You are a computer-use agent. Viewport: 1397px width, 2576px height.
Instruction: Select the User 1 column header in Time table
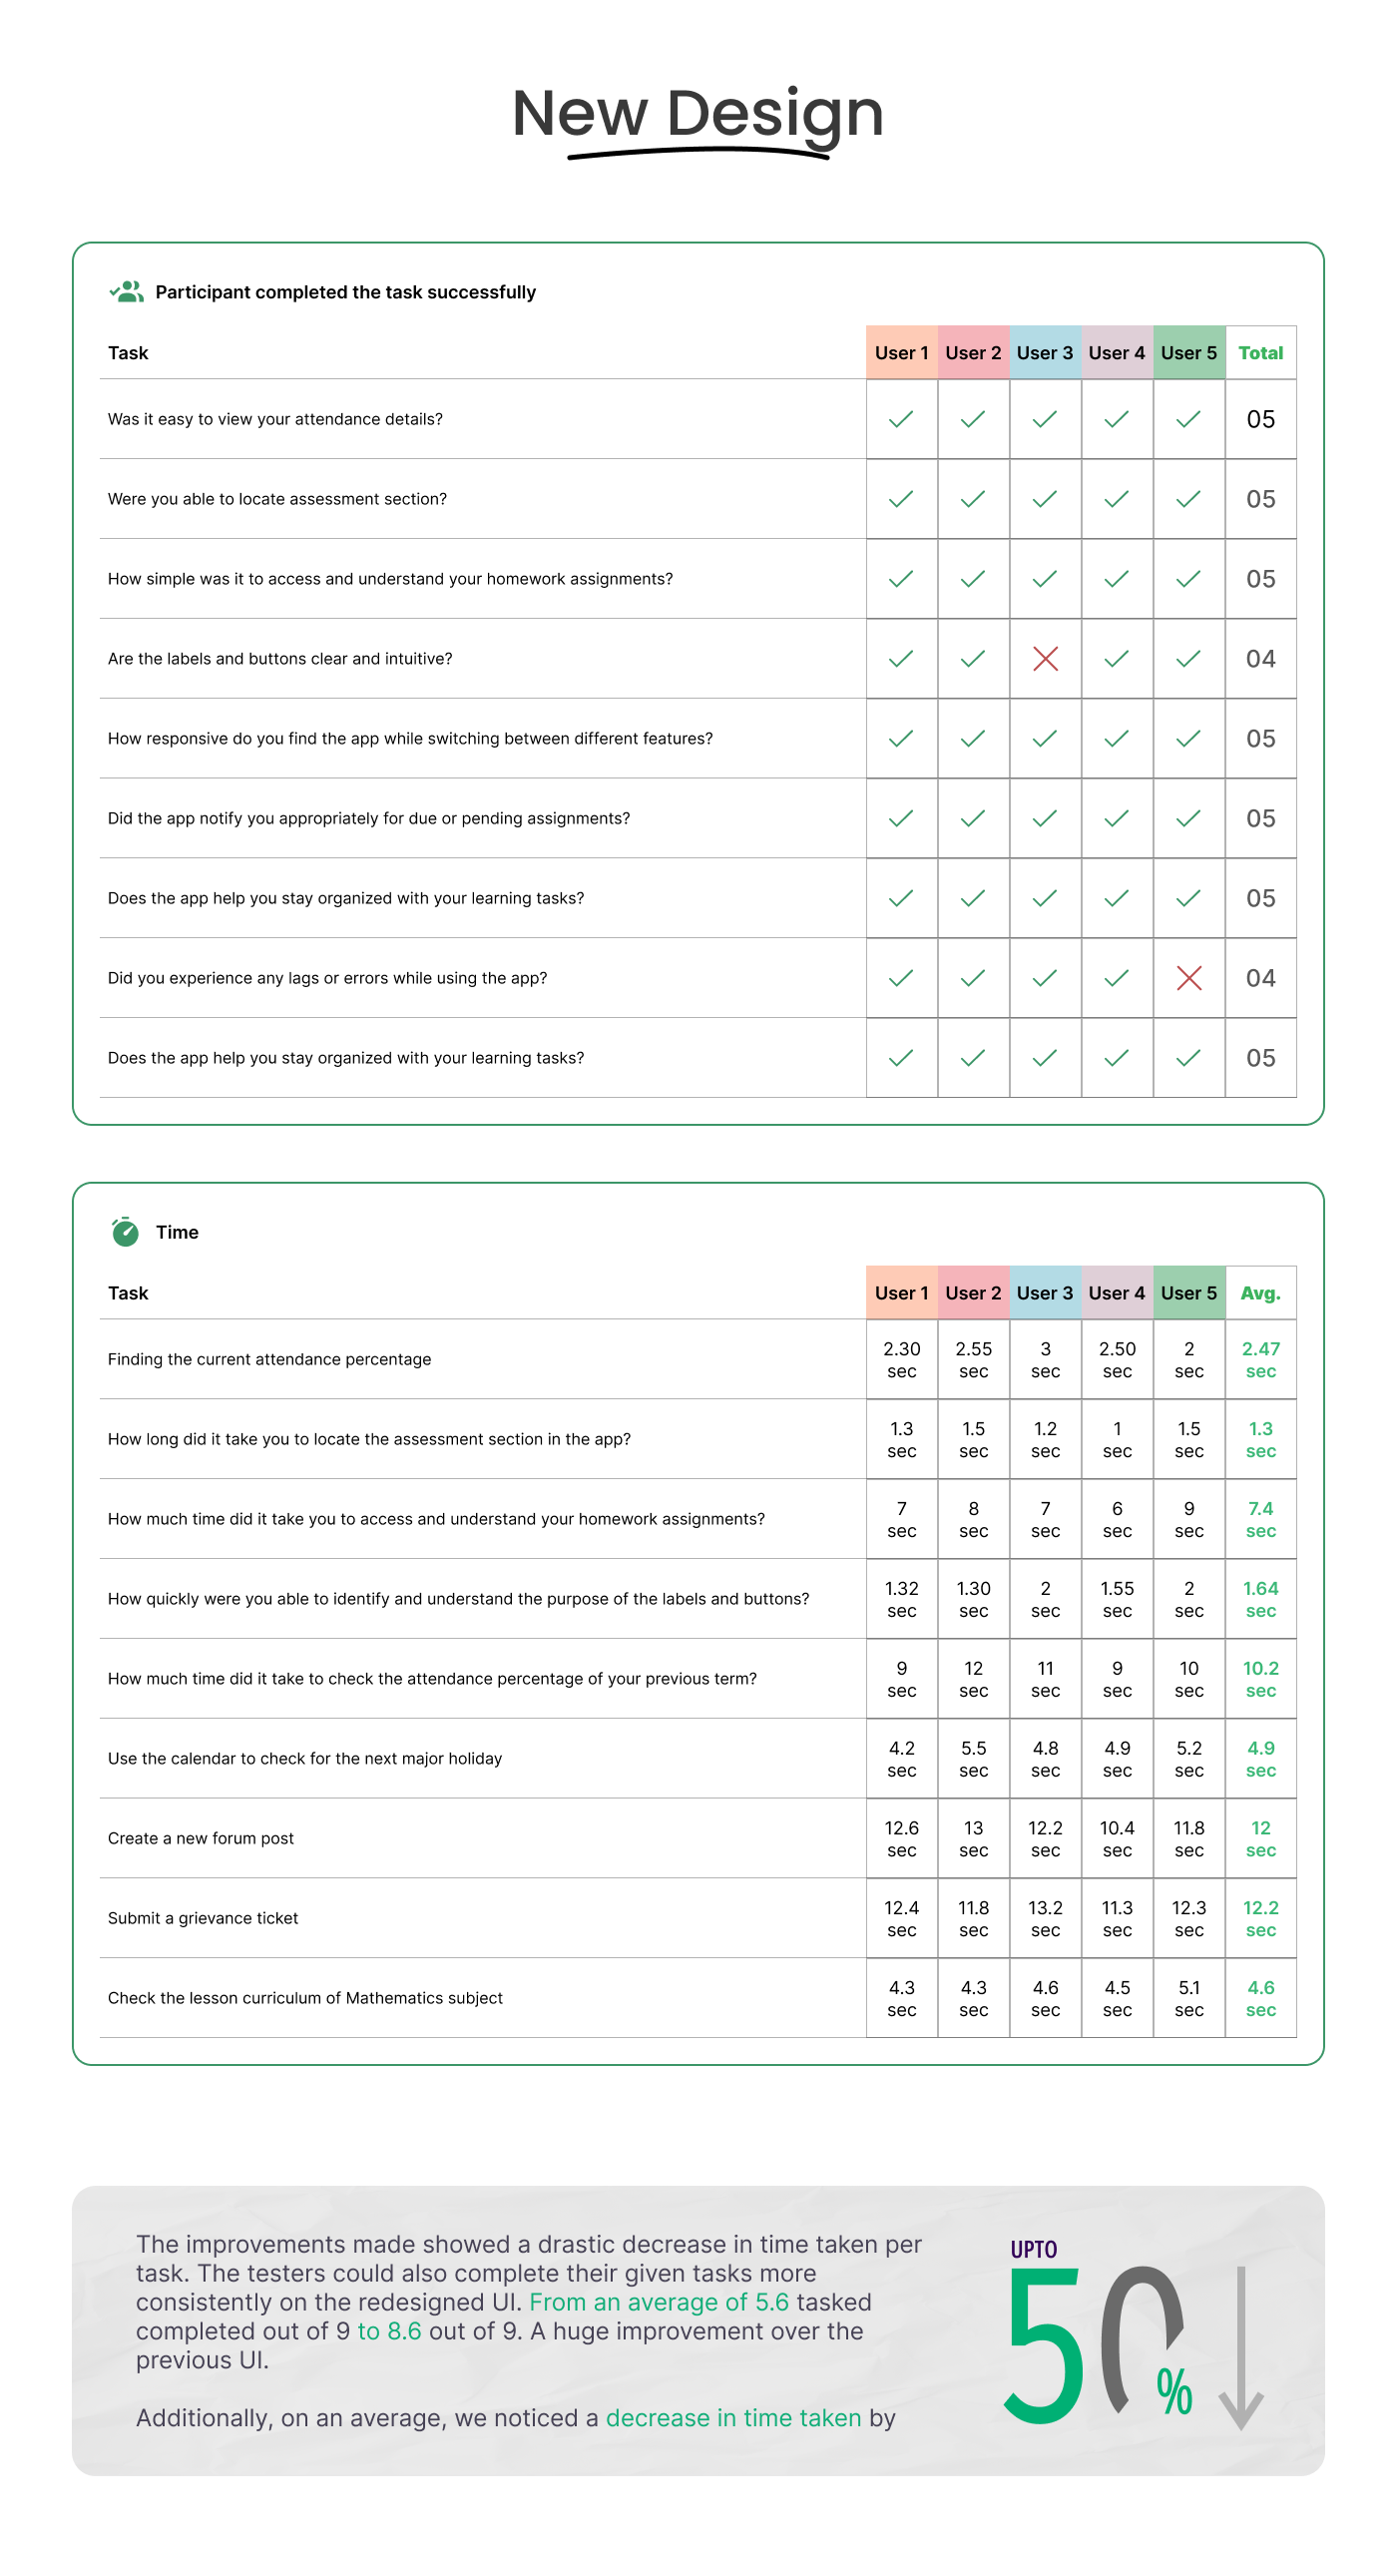pos(901,1293)
